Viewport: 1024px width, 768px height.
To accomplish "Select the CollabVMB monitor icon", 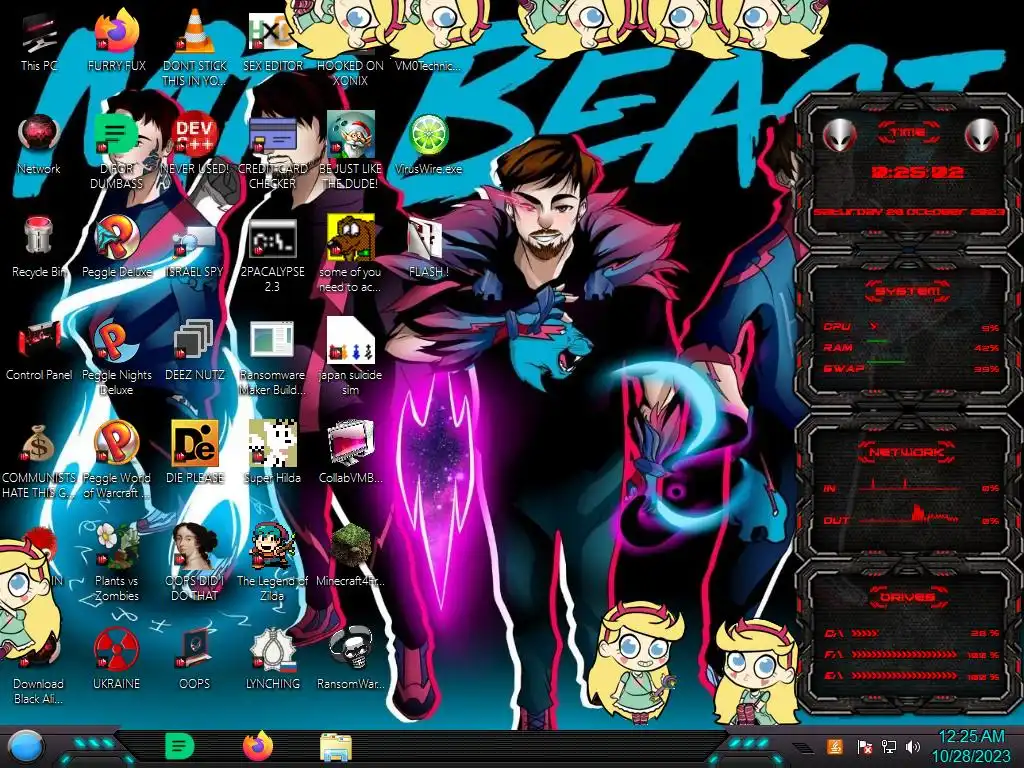I will (350, 453).
